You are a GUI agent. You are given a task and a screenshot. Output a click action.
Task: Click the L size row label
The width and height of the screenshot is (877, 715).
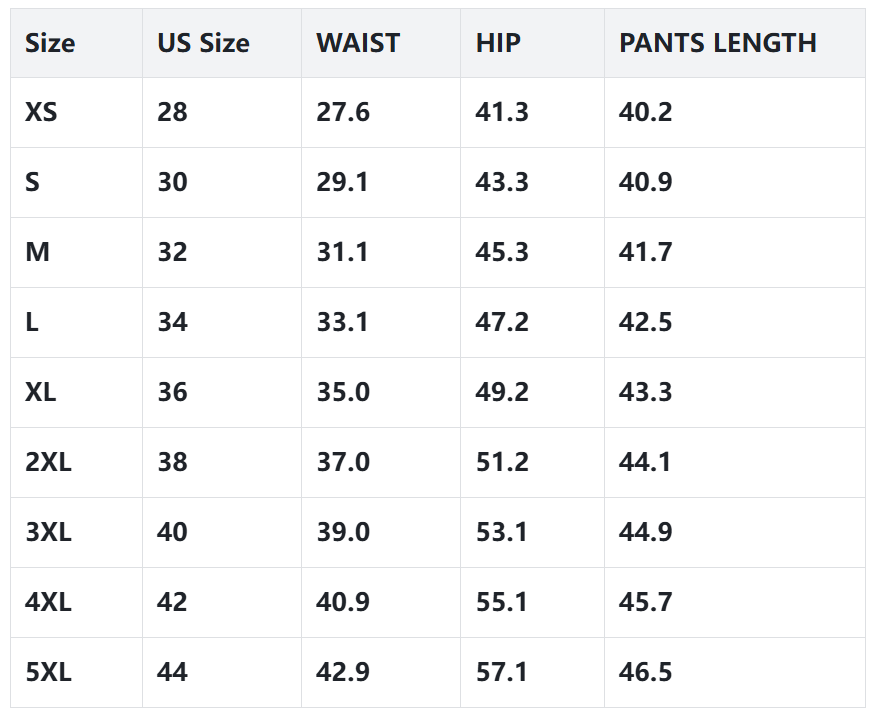coord(32,322)
